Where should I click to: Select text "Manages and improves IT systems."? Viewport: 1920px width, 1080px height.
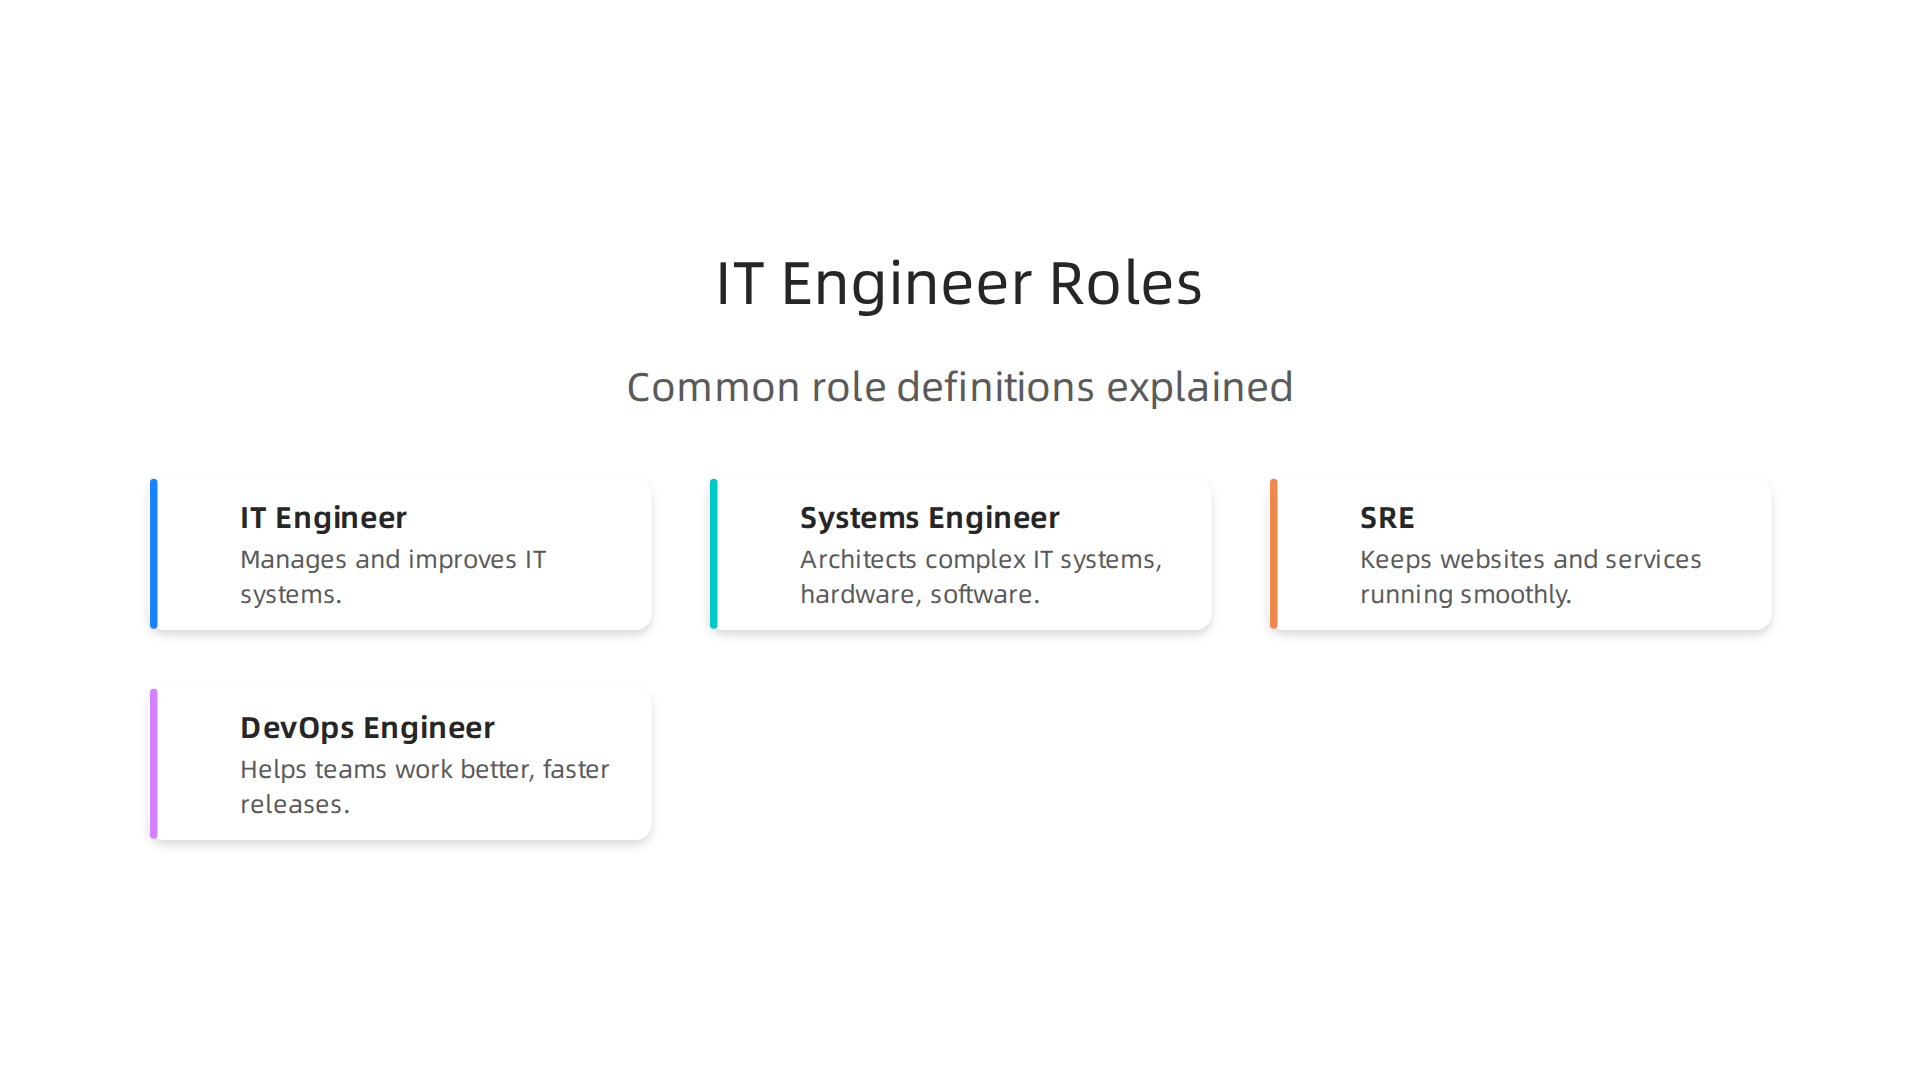[x=393, y=577]
